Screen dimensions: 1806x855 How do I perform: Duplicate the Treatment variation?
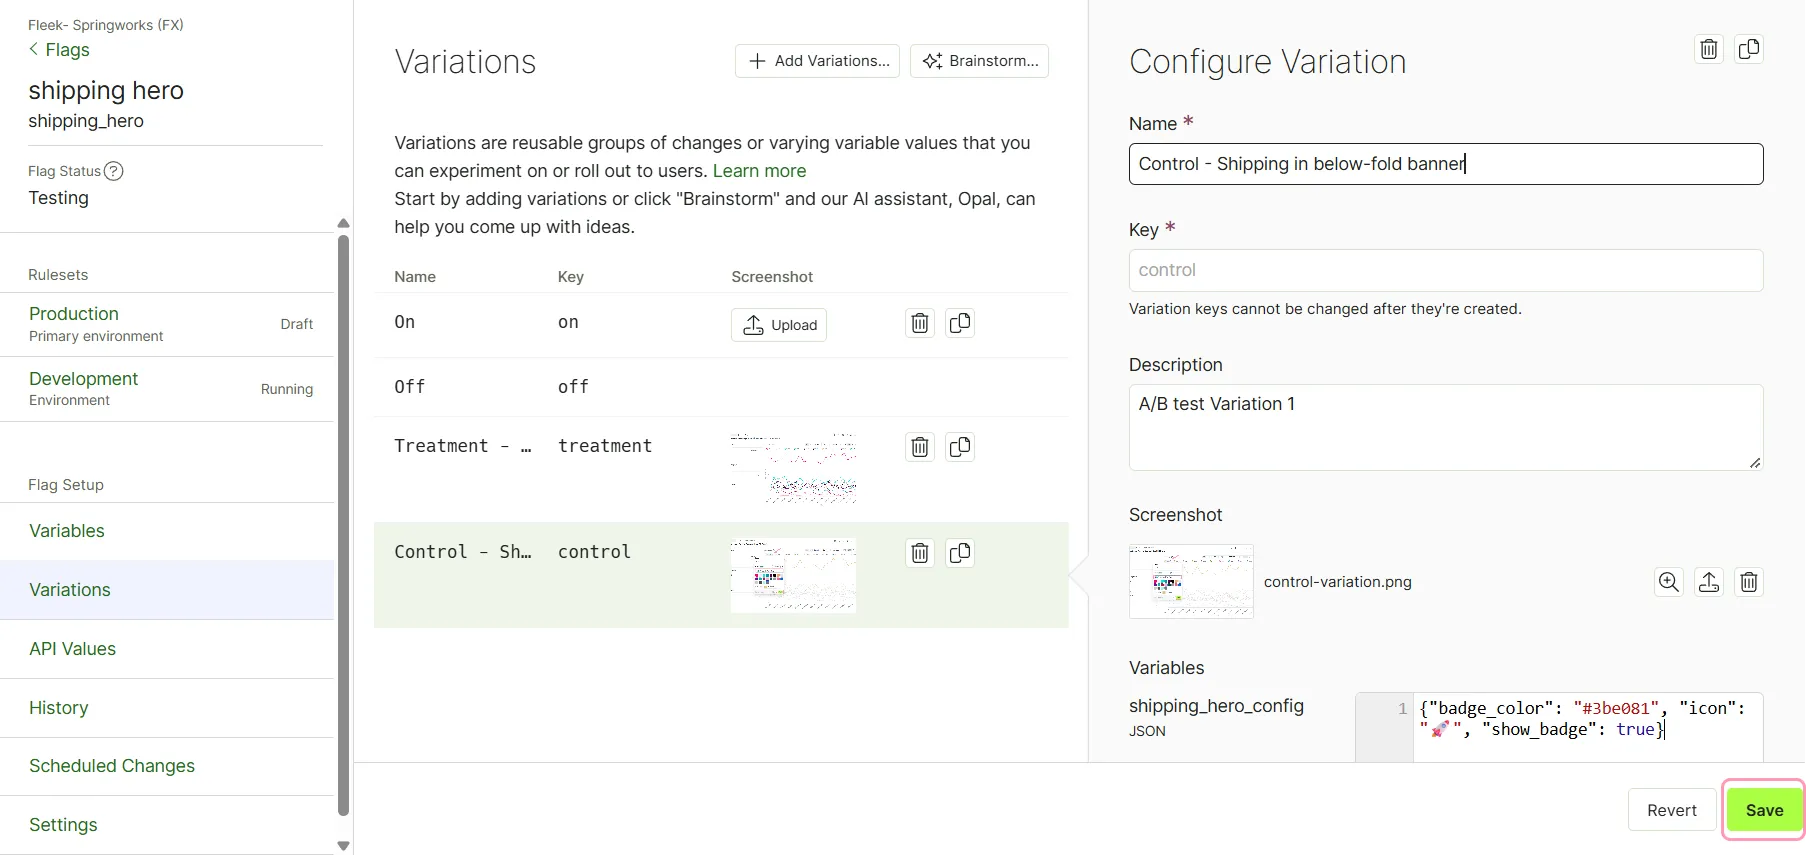coord(960,447)
